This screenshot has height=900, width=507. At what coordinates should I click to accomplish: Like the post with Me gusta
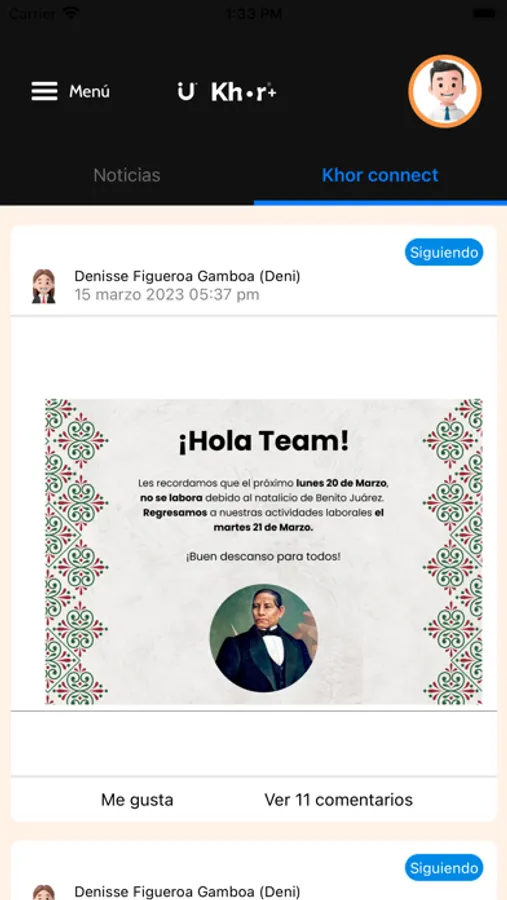point(137,800)
